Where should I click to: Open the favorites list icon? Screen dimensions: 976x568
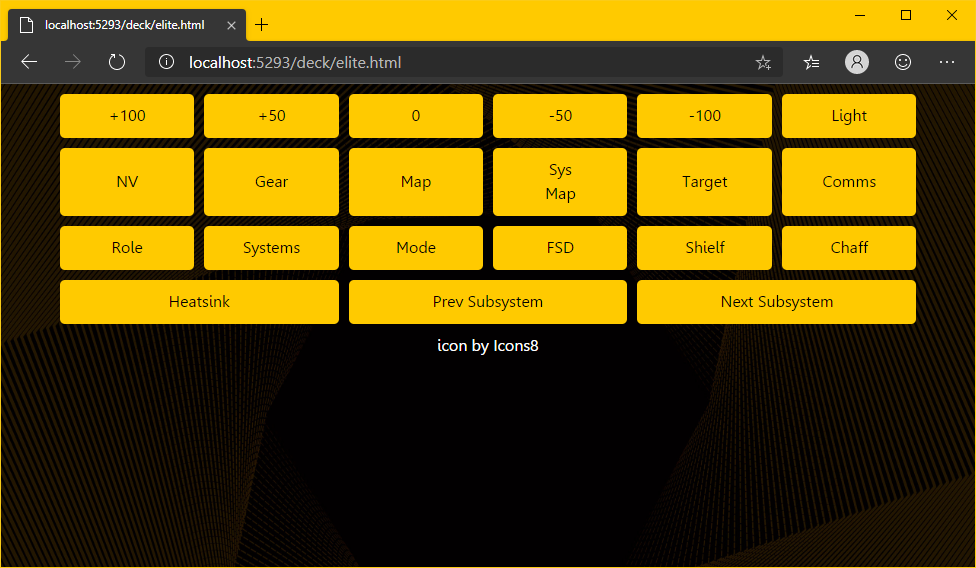(x=812, y=62)
